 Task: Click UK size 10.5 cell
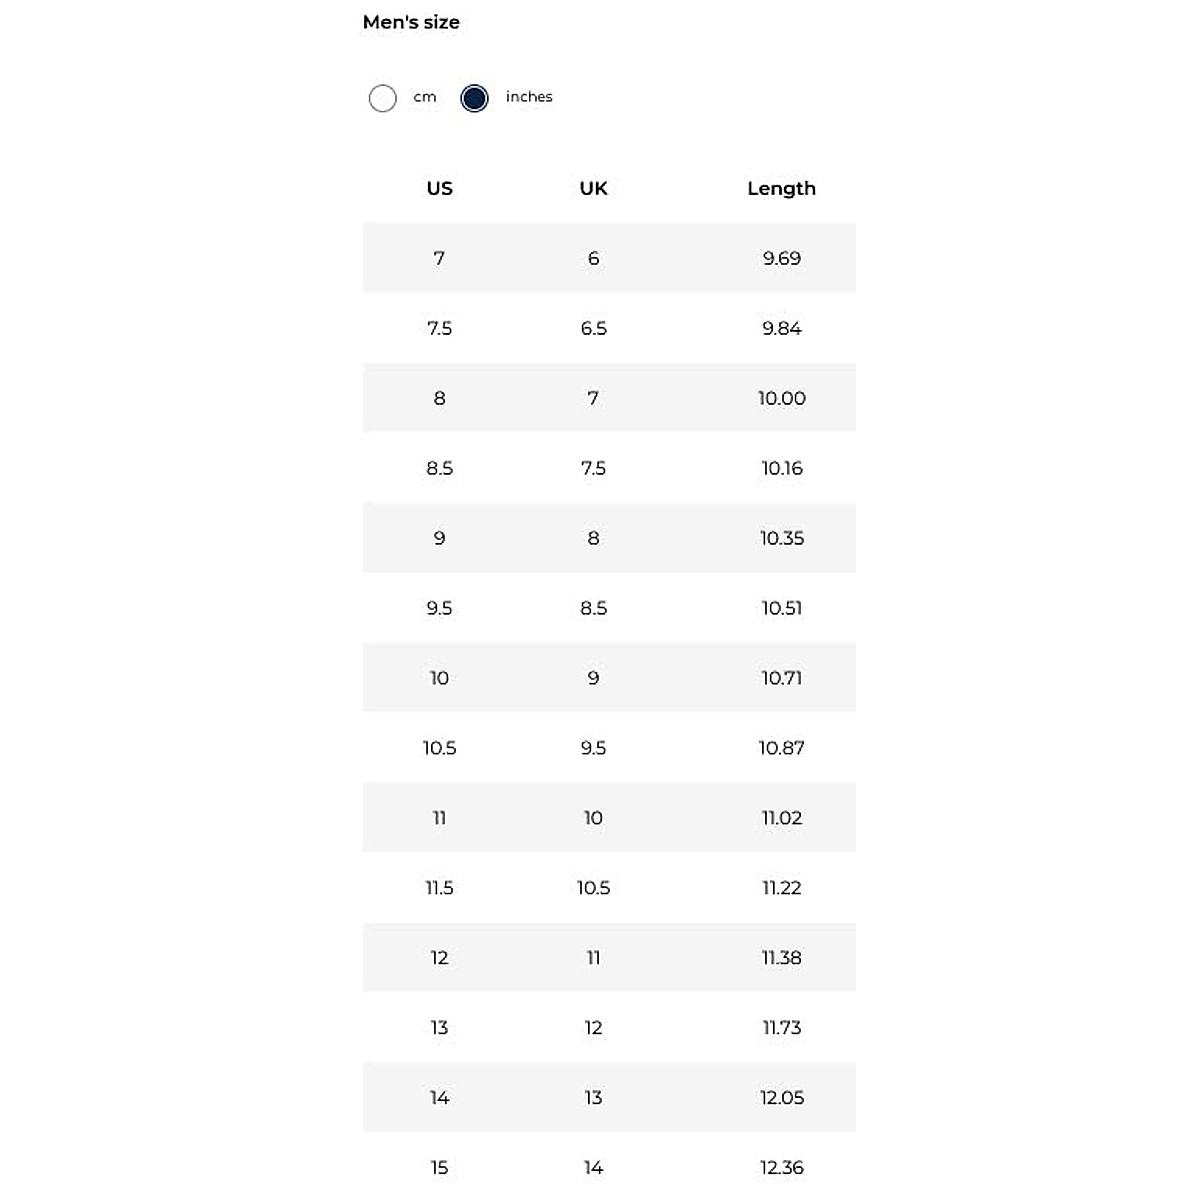(x=593, y=888)
